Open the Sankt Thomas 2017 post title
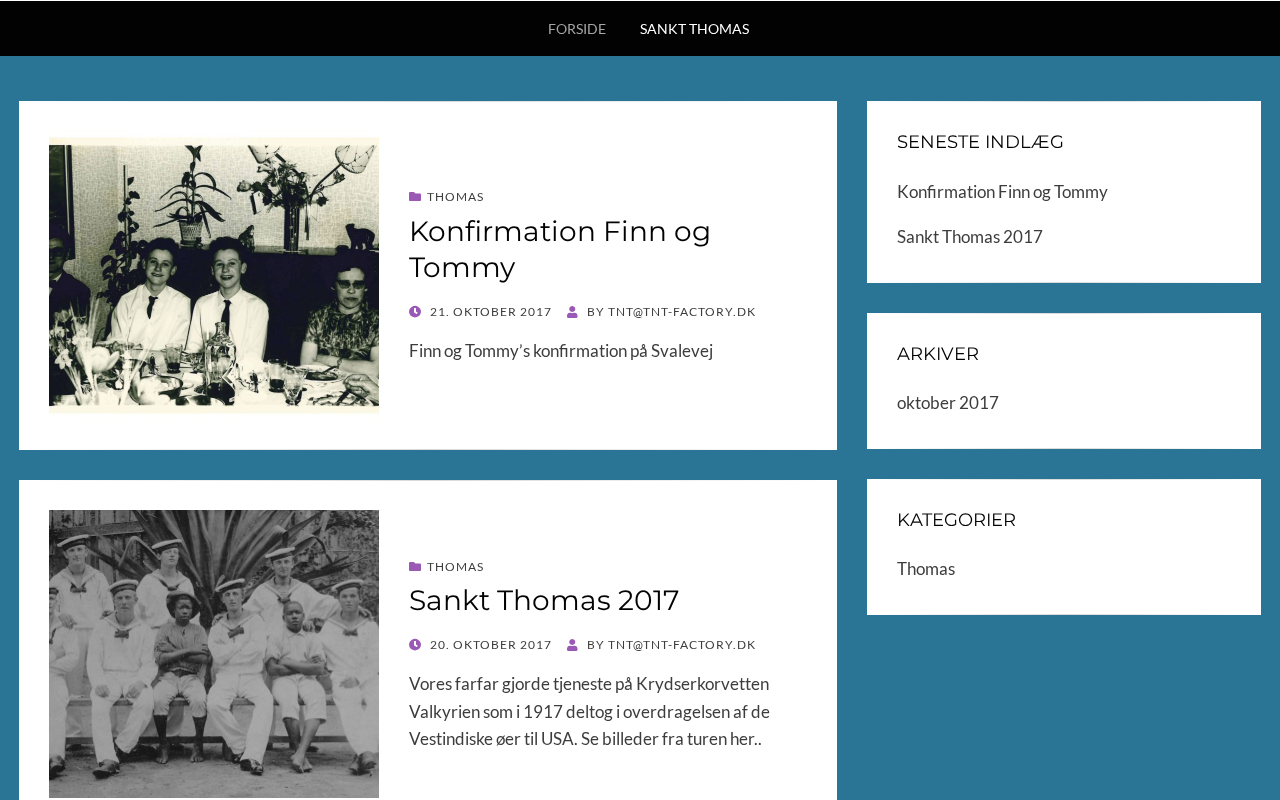 point(544,600)
